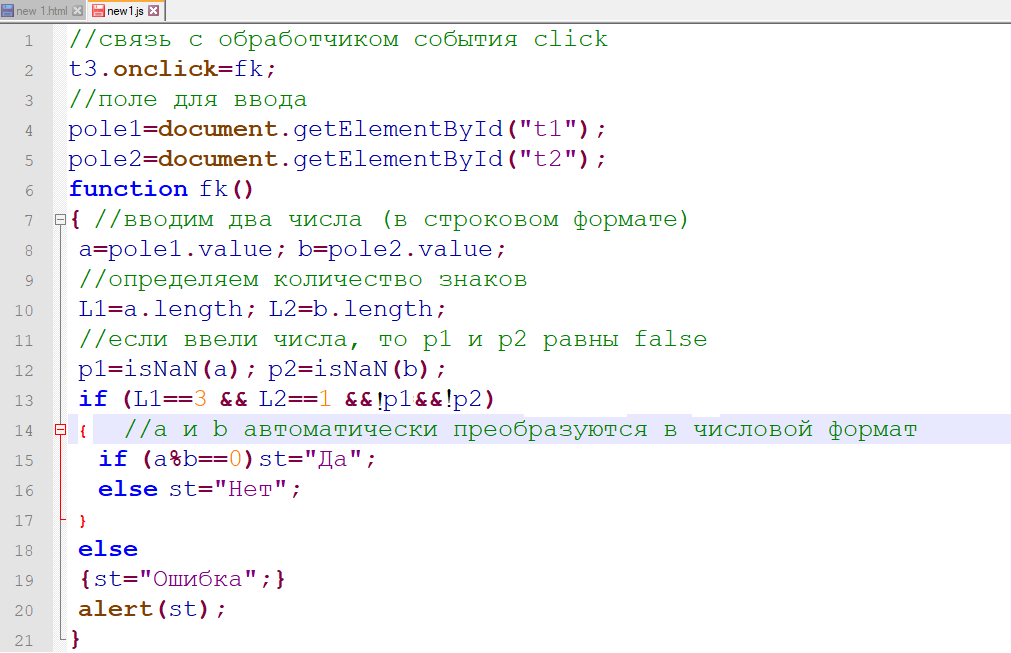Click the alert(st) statement

tap(152, 609)
